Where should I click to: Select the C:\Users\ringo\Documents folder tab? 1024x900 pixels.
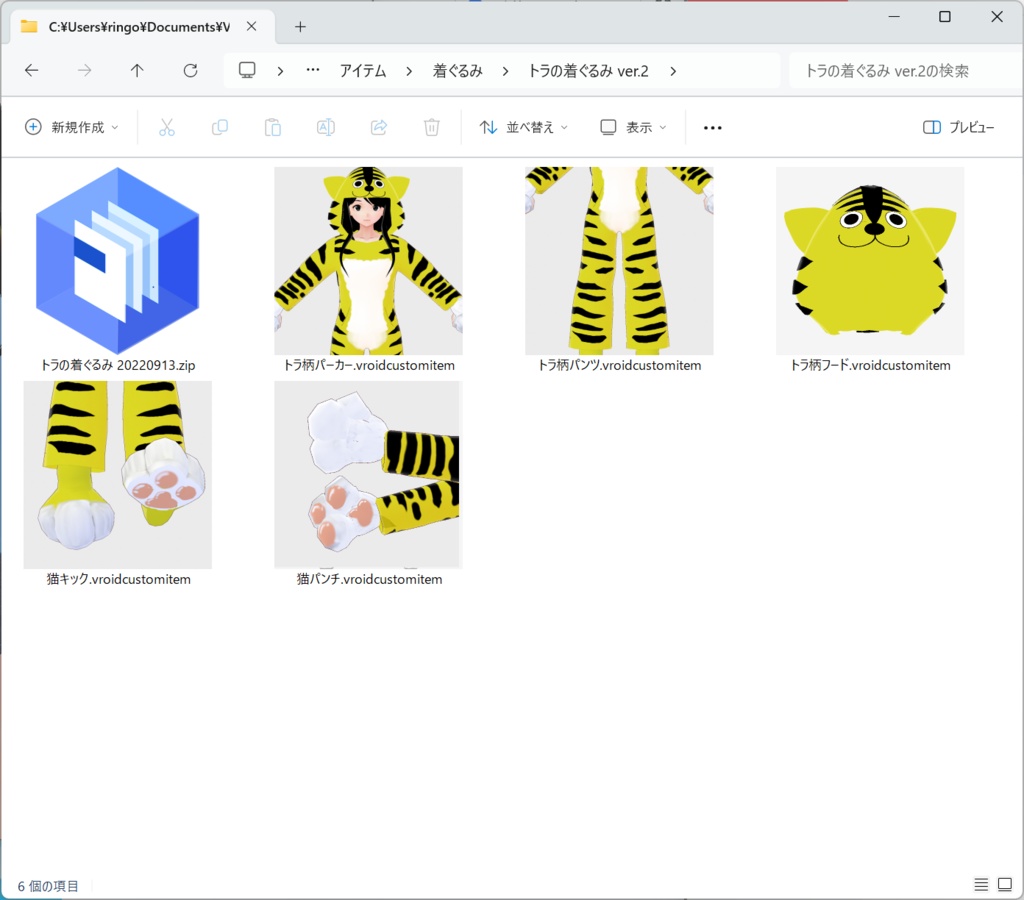[x=140, y=27]
